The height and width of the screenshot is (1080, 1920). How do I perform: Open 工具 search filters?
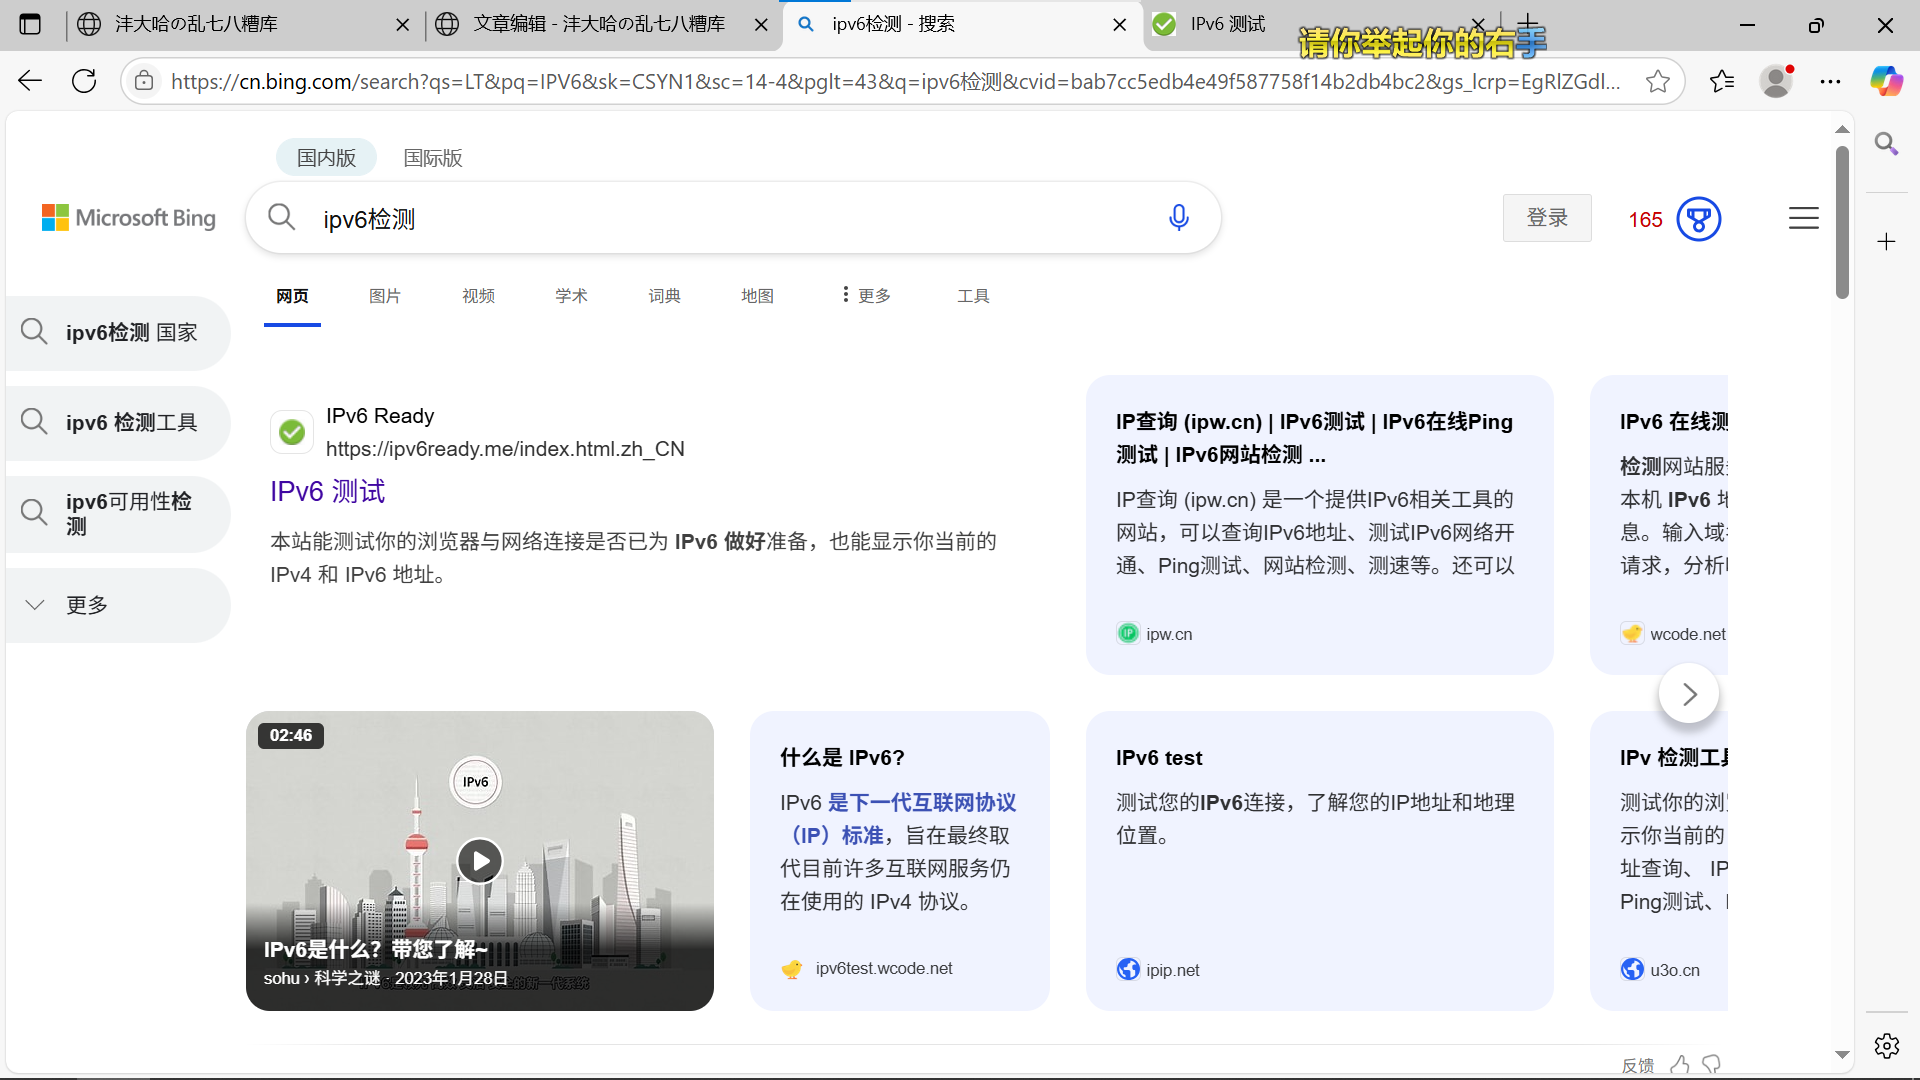(973, 296)
